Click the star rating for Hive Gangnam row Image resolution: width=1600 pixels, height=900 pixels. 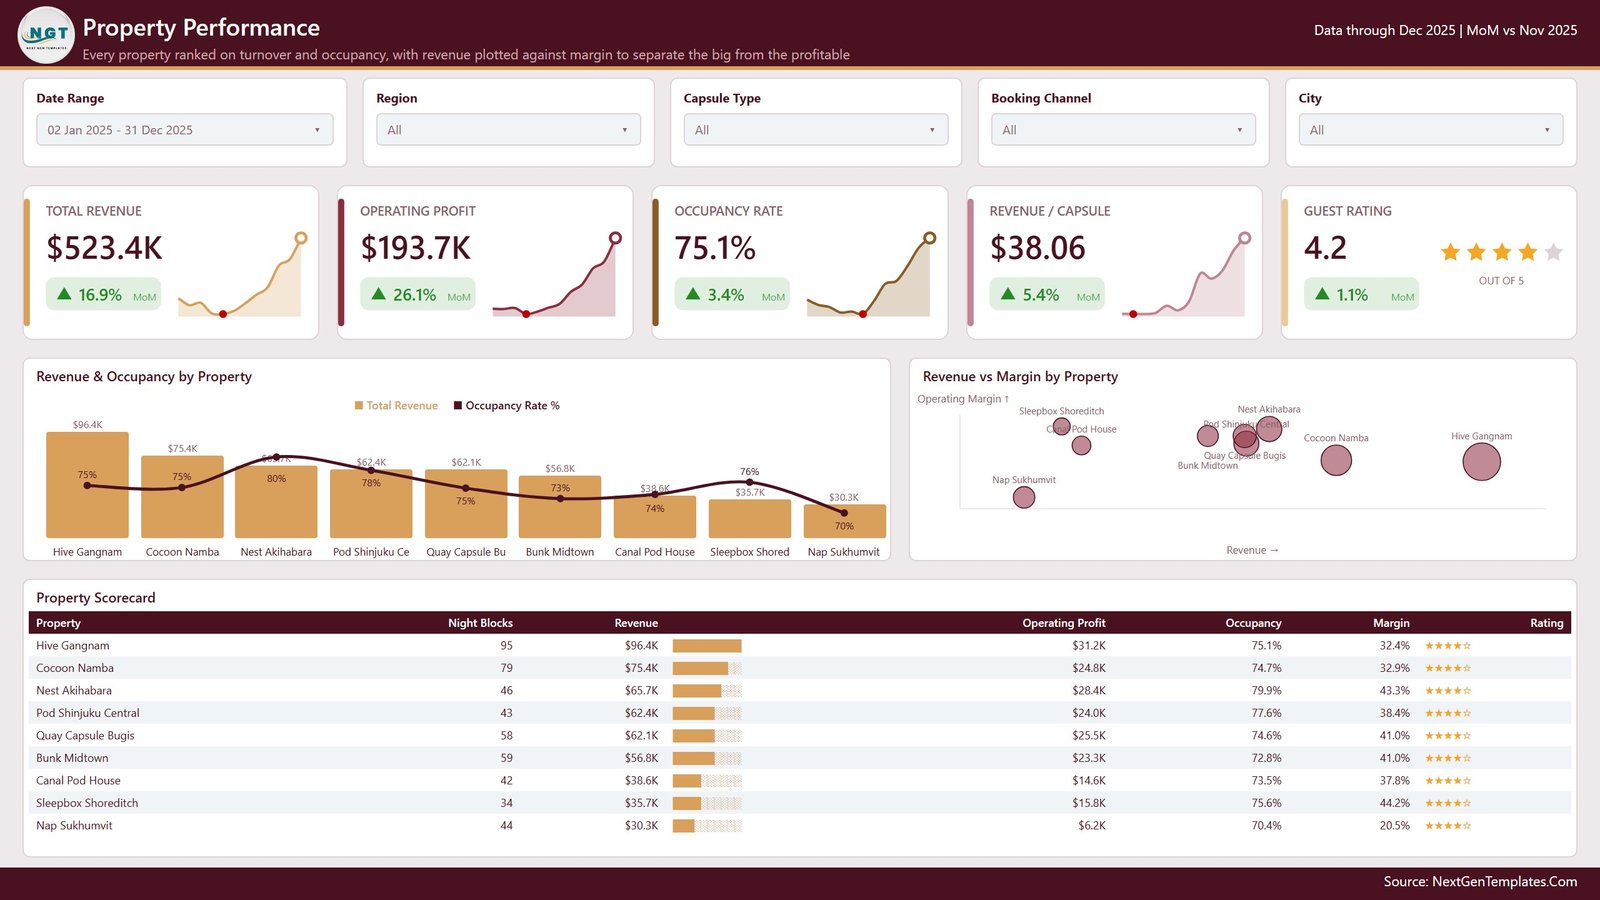1447,646
